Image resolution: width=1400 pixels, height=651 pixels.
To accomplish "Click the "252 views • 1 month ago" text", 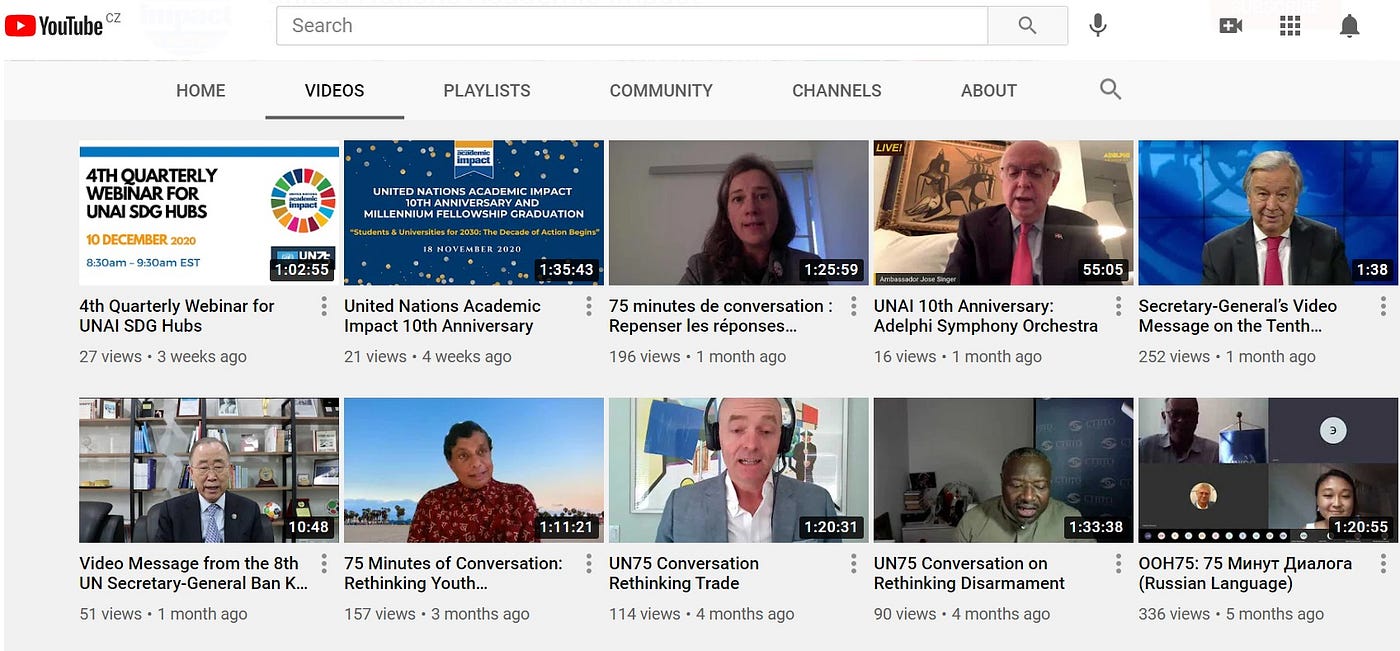I will [1227, 357].
